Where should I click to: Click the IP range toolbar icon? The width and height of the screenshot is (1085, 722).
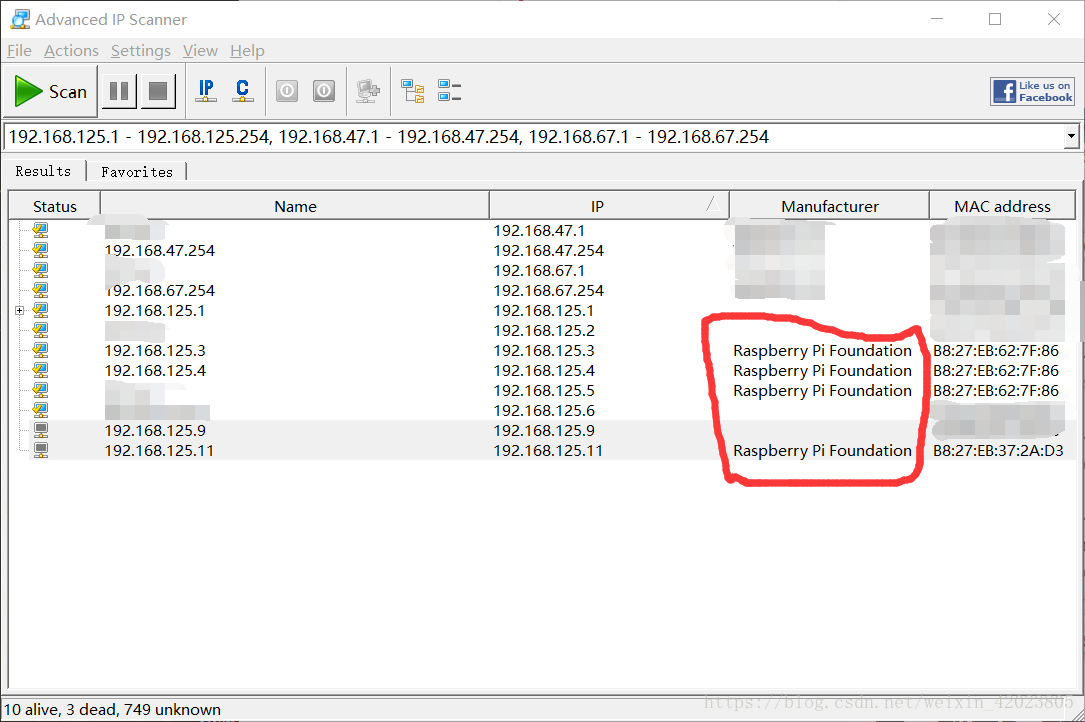(x=206, y=91)
